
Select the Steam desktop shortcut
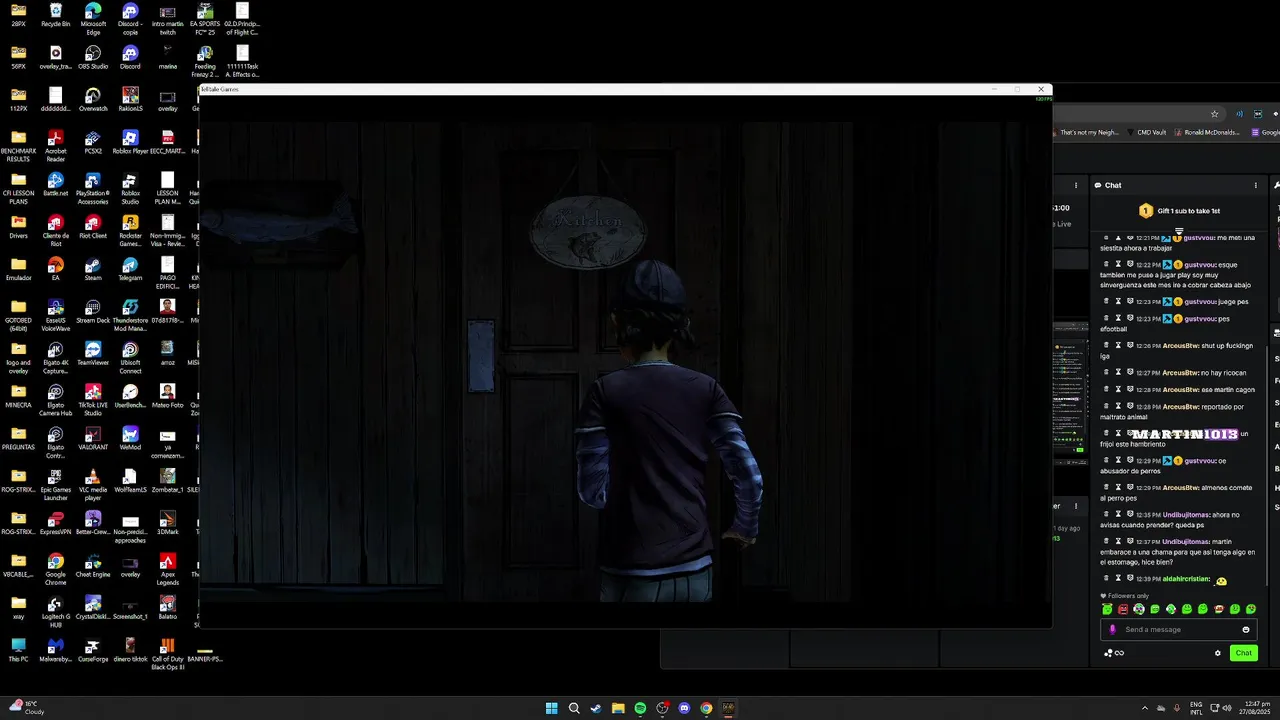tap(93, 269)
